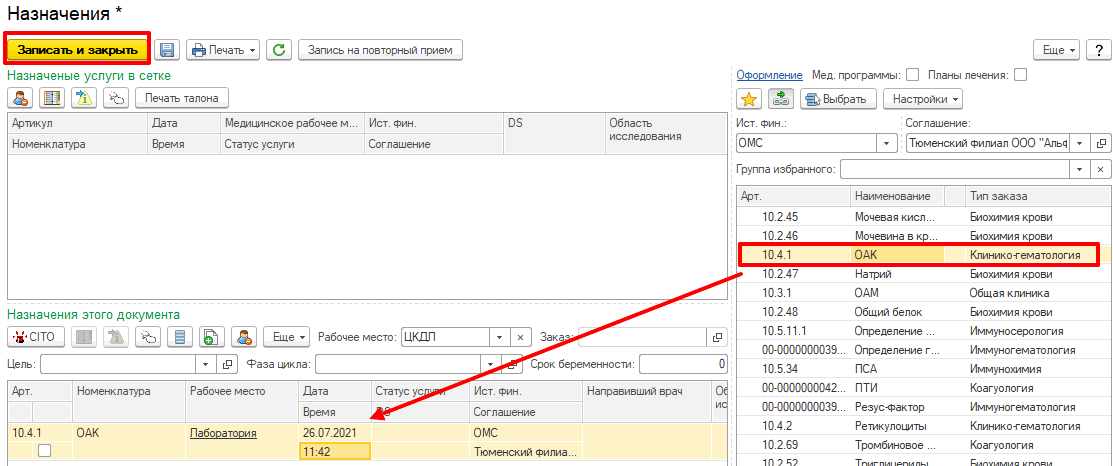Click the floppy disk save icon
1113x466 pixels.
click(x=167, y=49)
